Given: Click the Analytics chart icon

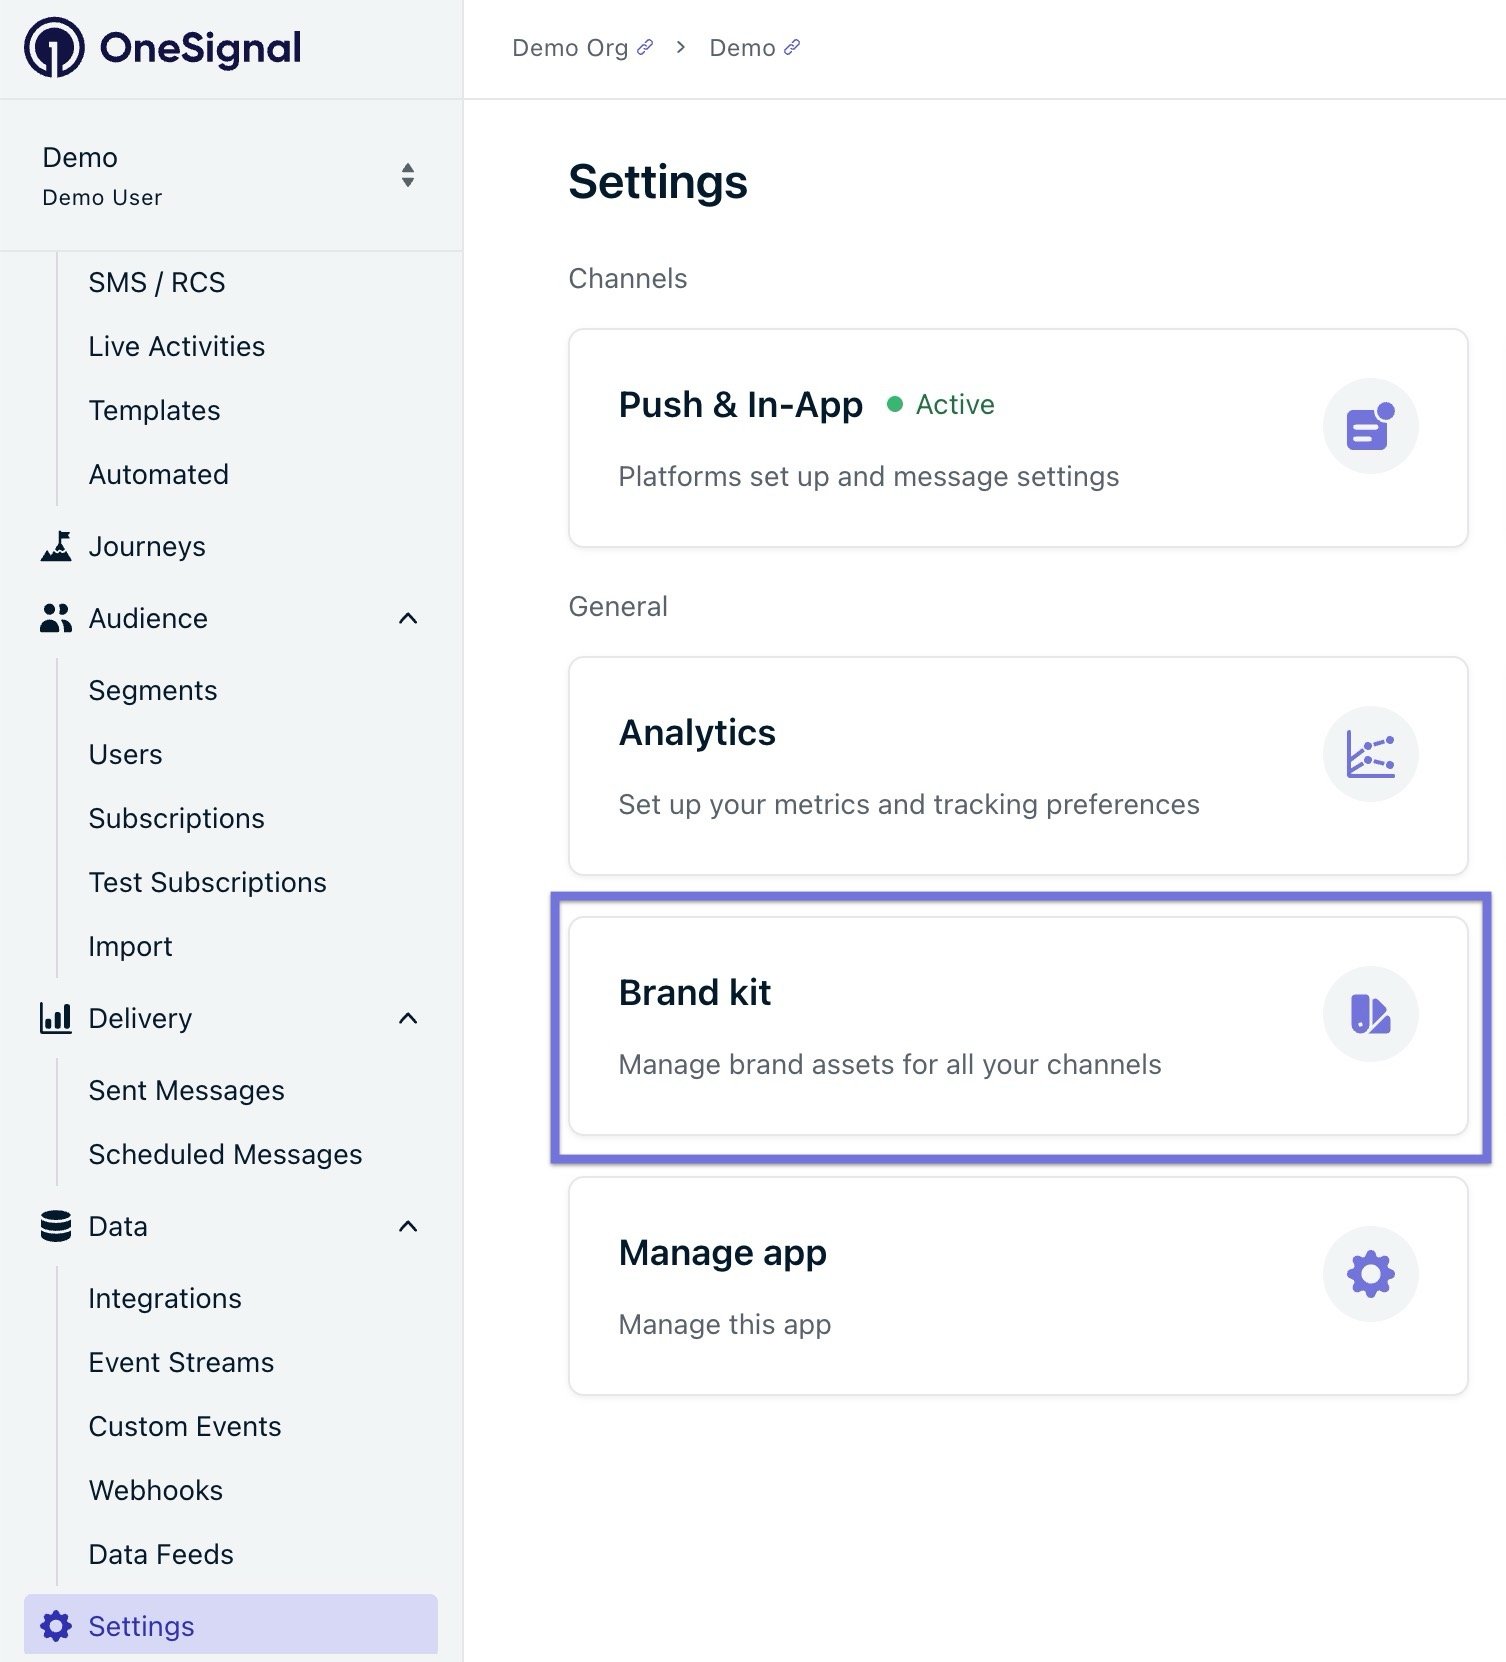Looking at the screenshot, I should pyautogui.click(x=1370, y=754).
